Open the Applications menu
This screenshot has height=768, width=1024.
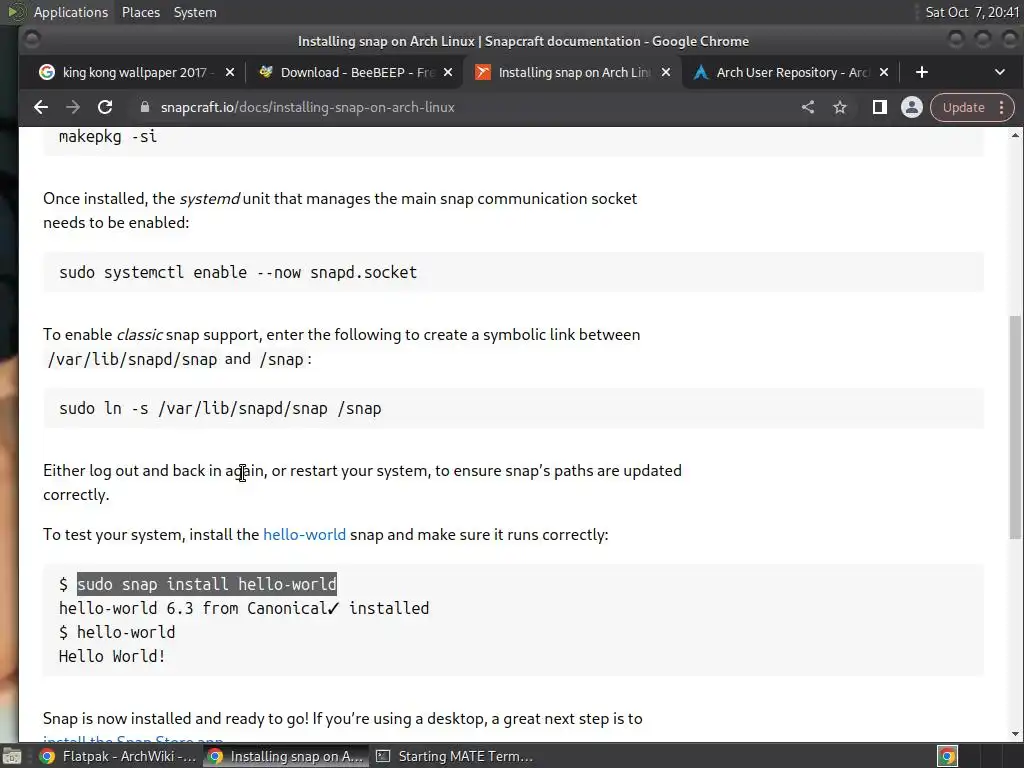pyautogui.click(x=71, y=12)
